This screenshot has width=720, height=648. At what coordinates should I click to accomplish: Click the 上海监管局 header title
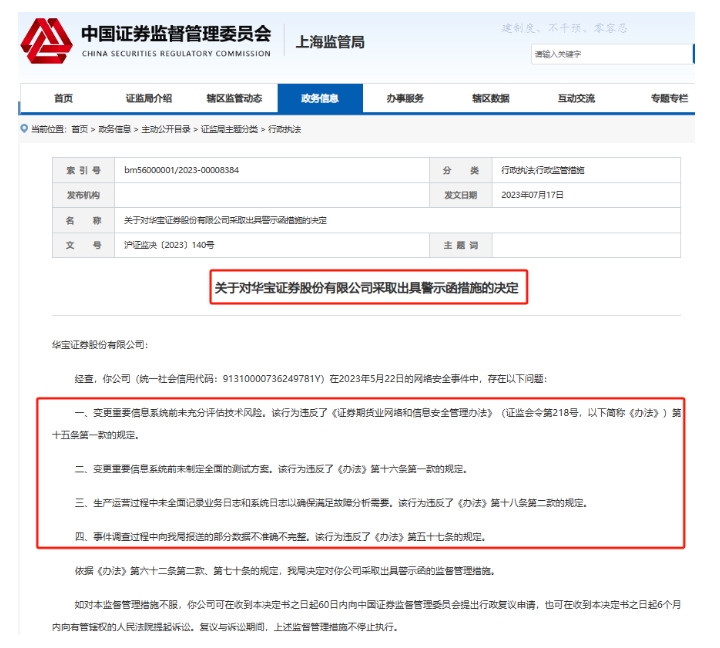click(330, 42)
